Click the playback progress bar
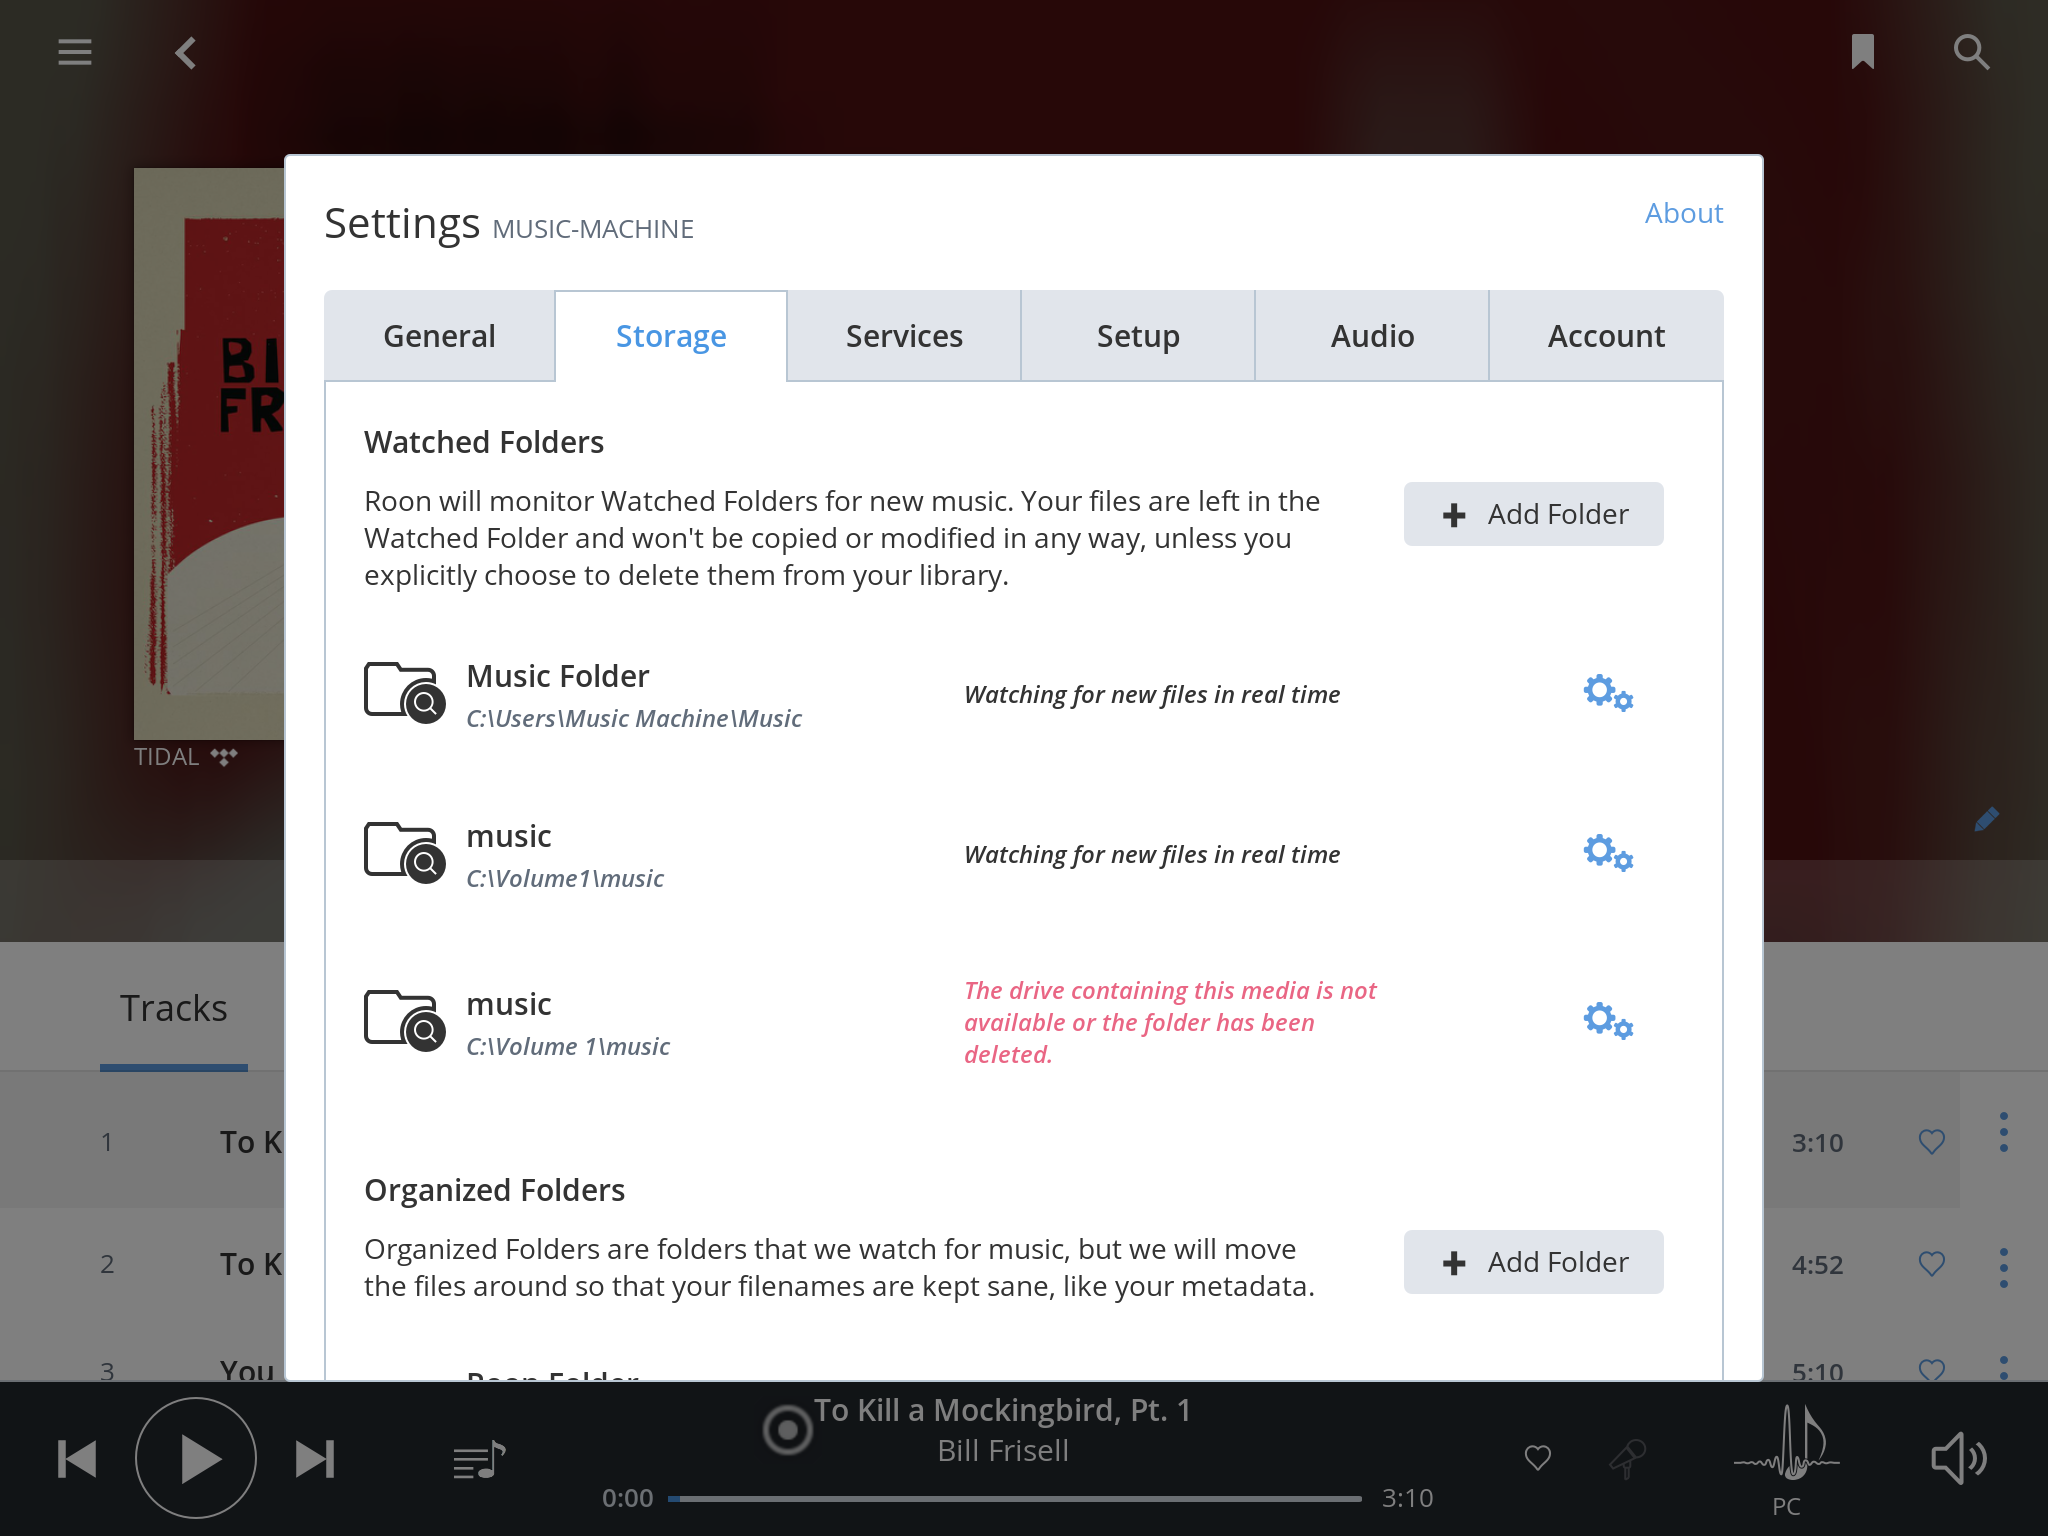This screenshot has height=1536, width=2048. (x=1015, y=1498)
